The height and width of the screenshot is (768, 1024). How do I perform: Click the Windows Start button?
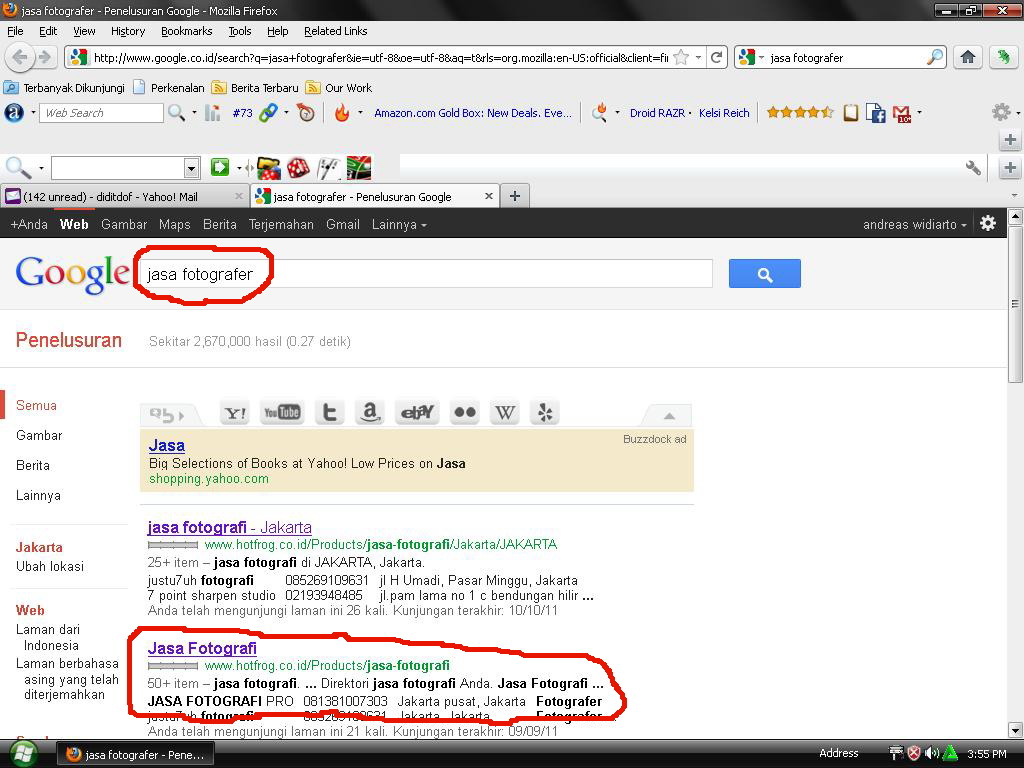click(22, 754)
